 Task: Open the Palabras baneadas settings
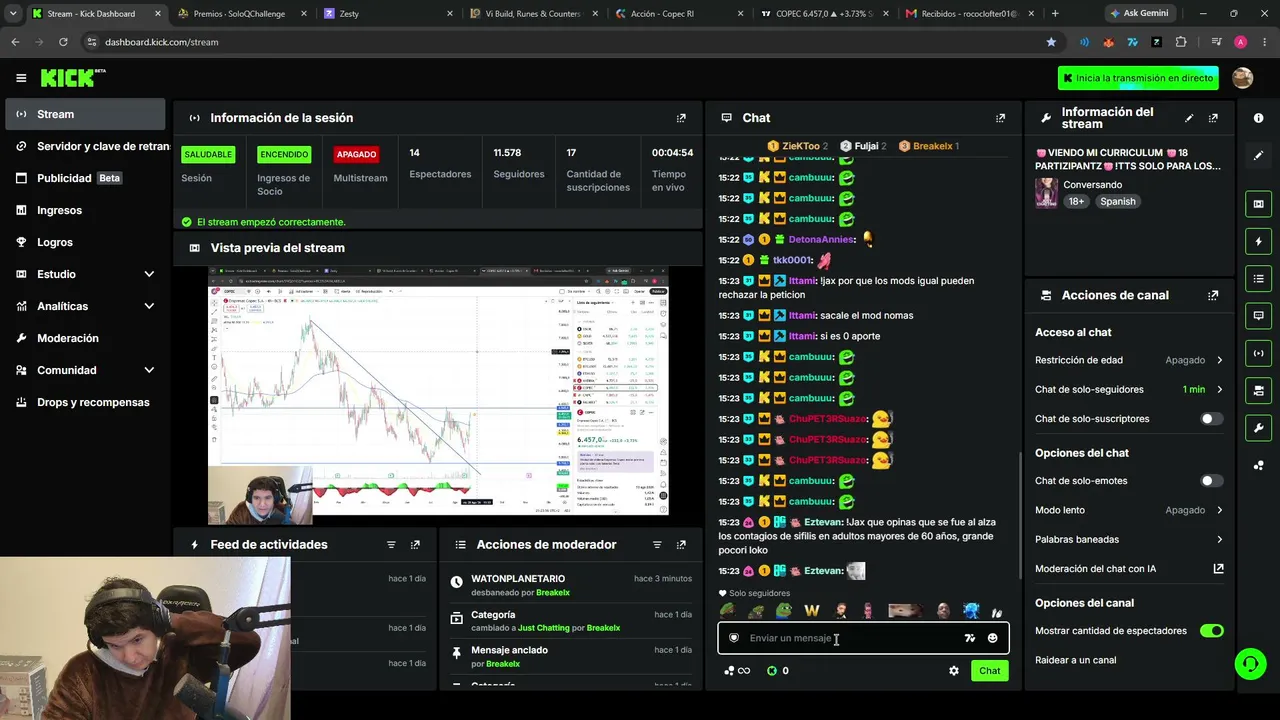tap(1129, 539)
